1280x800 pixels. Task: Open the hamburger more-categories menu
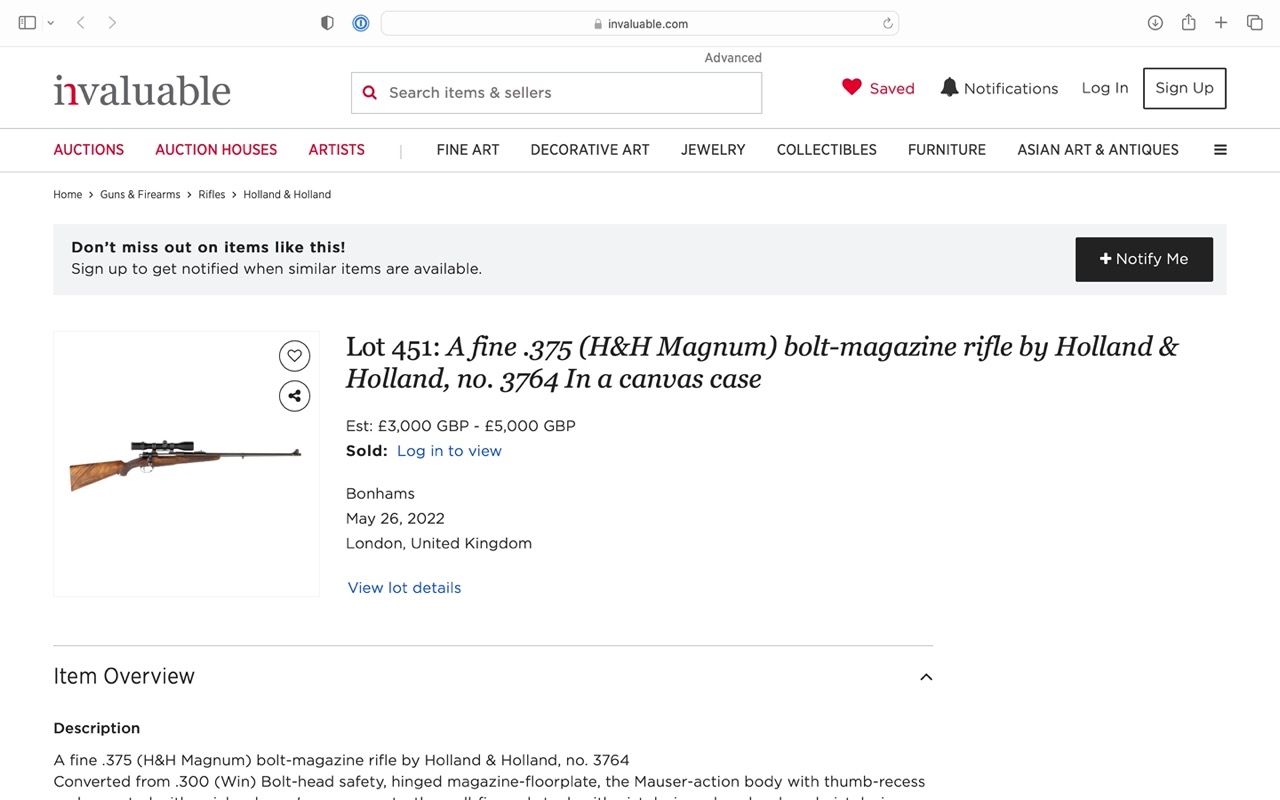coord(1220,150)
